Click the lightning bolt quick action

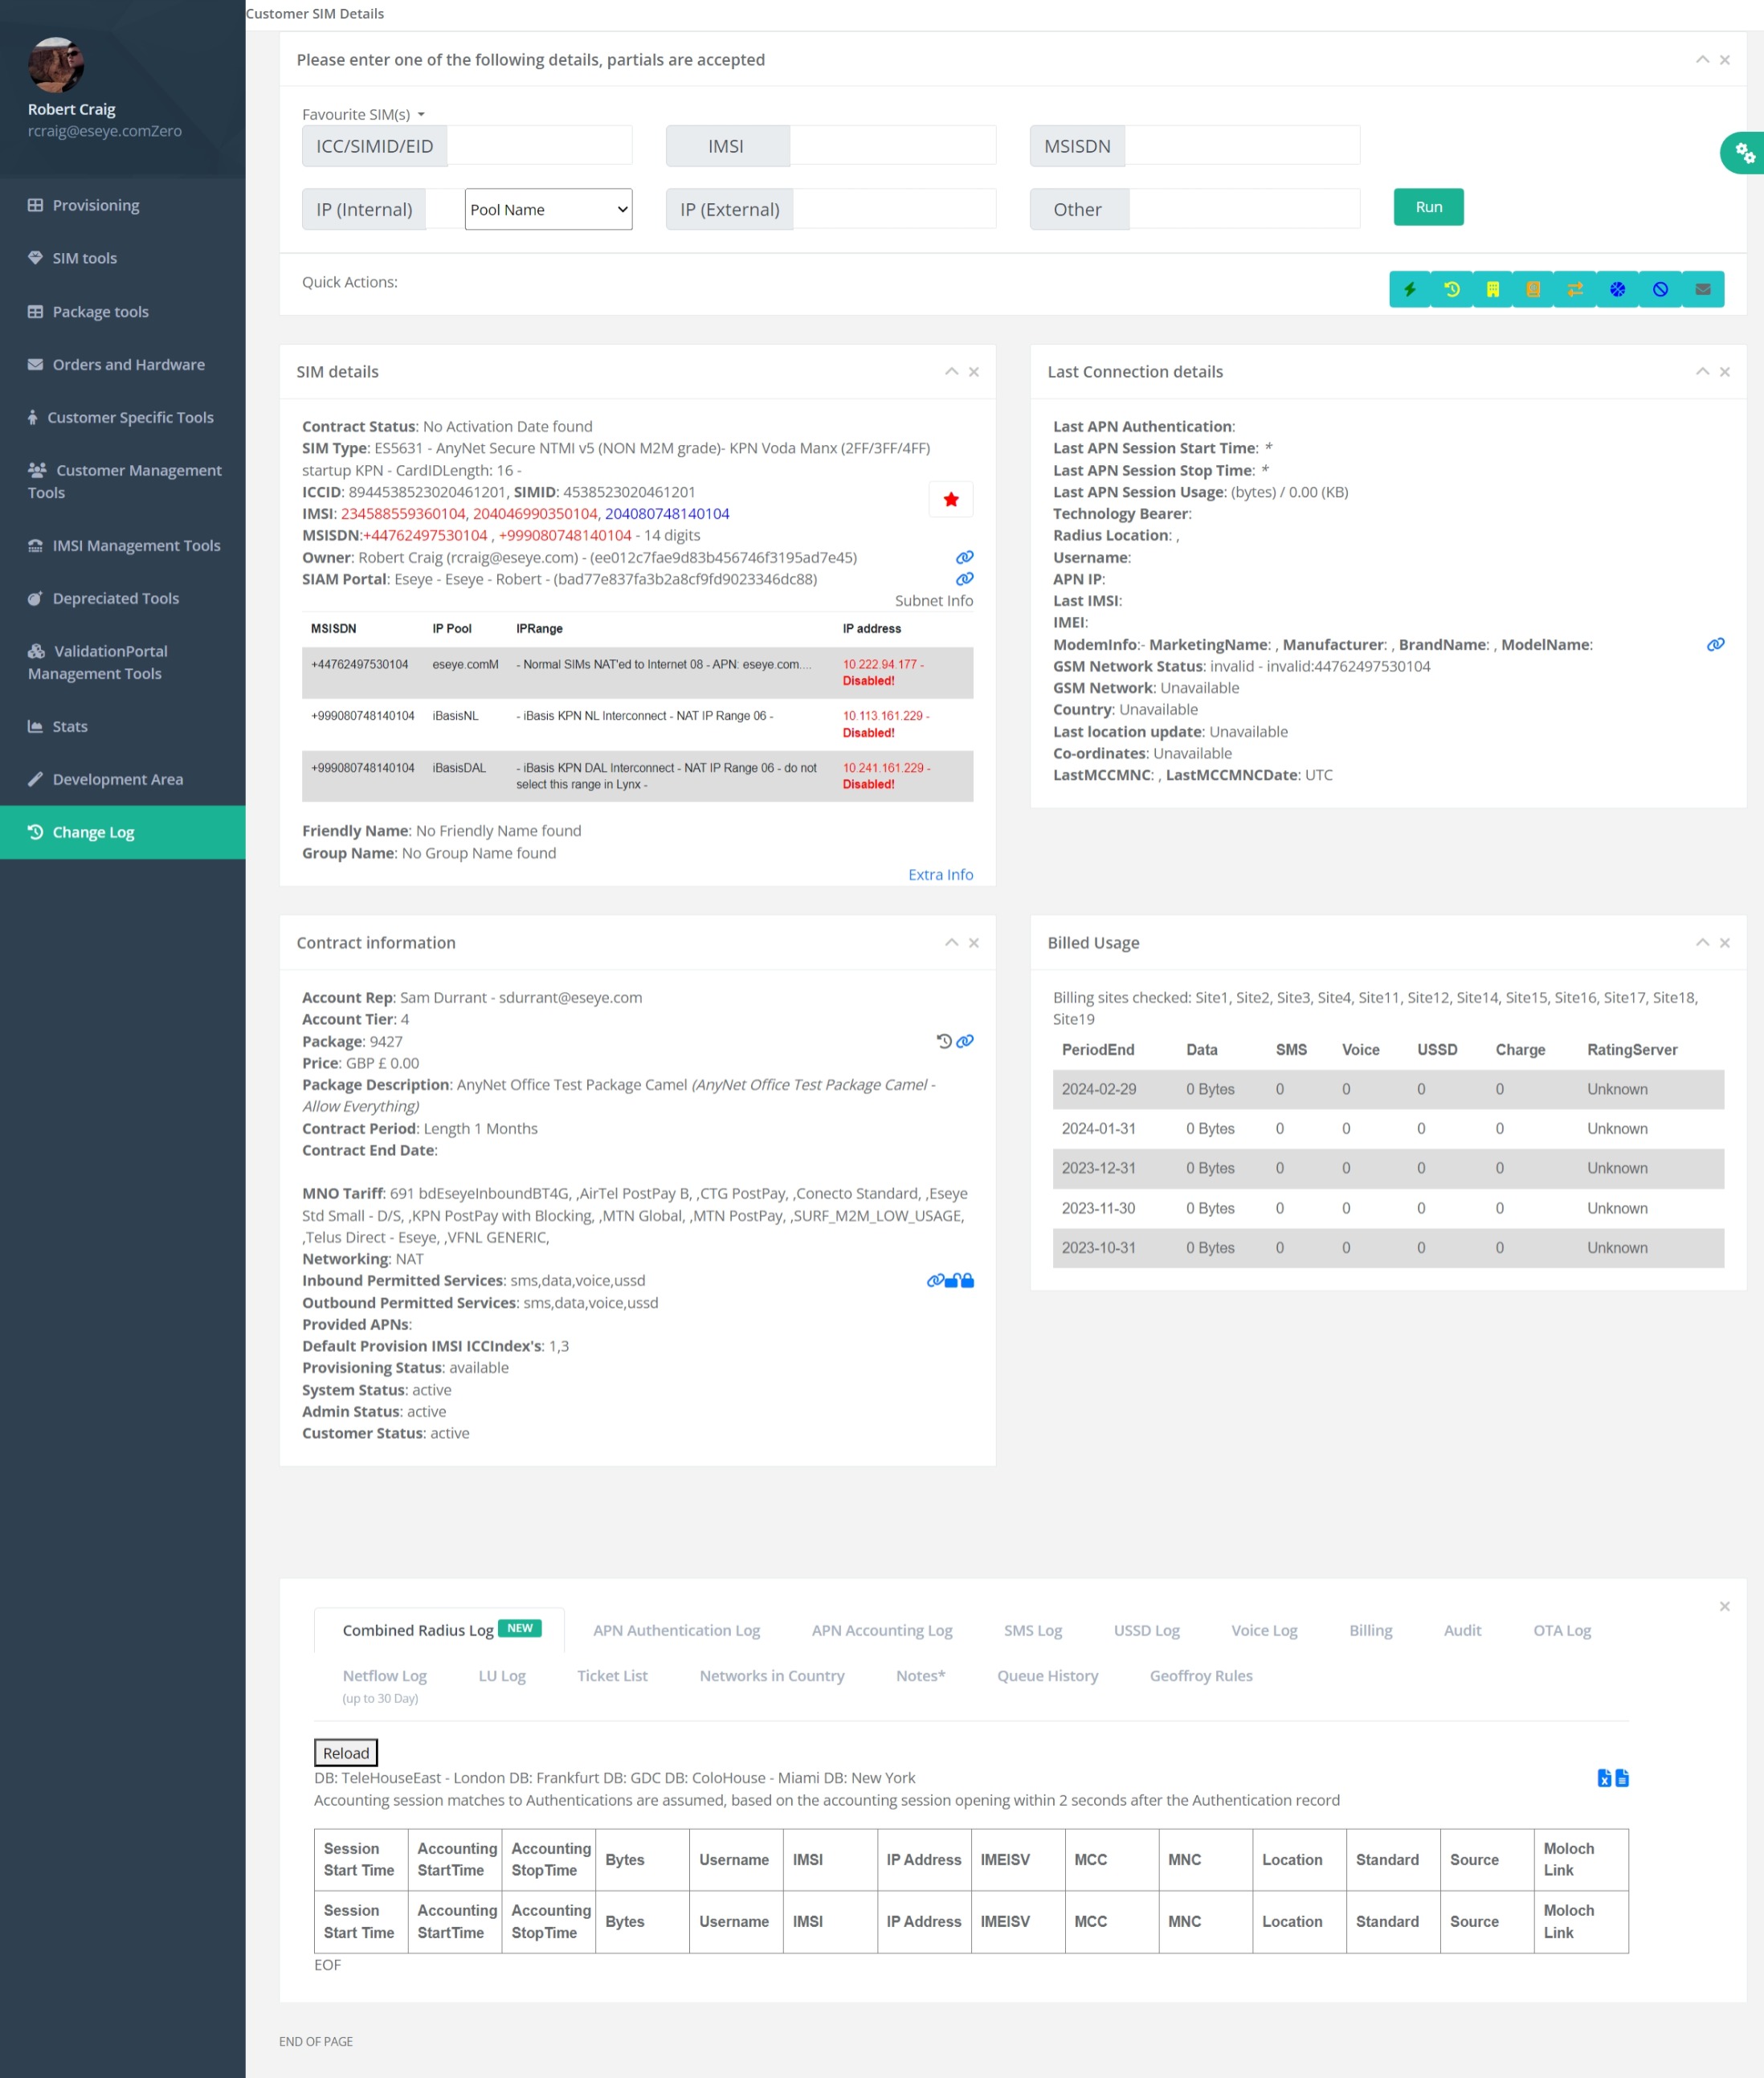(x=1409, y=289)
